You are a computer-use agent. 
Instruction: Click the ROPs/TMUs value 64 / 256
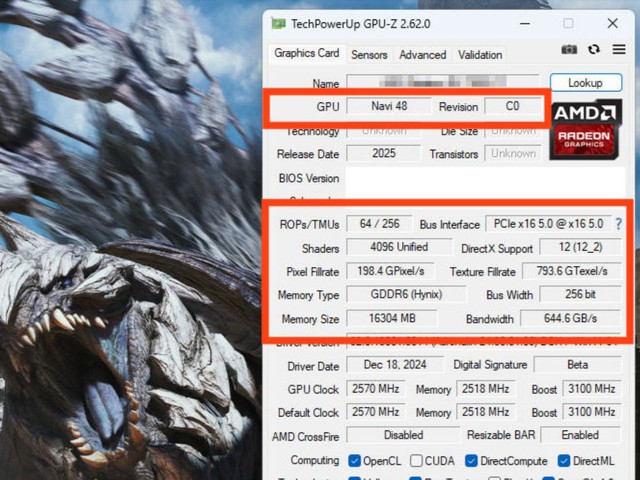coord(379,224)
